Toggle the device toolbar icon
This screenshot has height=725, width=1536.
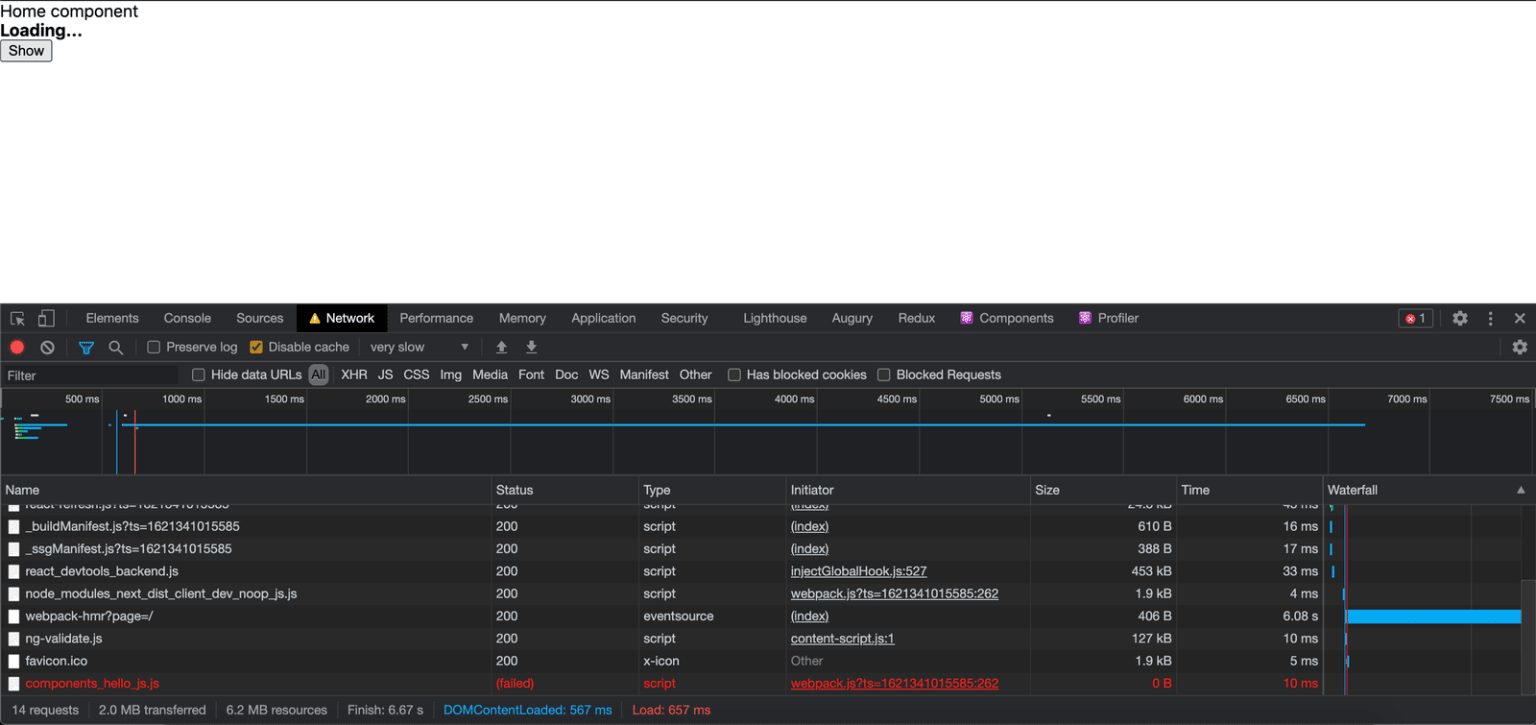[46, 318]
